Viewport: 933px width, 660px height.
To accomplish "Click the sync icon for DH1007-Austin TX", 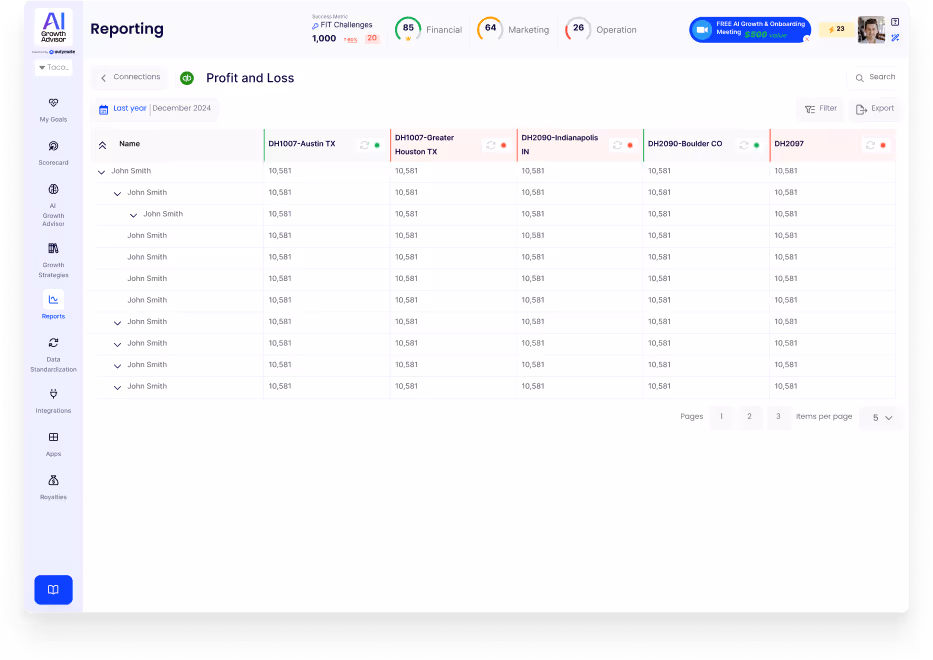I will pos(365,145).
